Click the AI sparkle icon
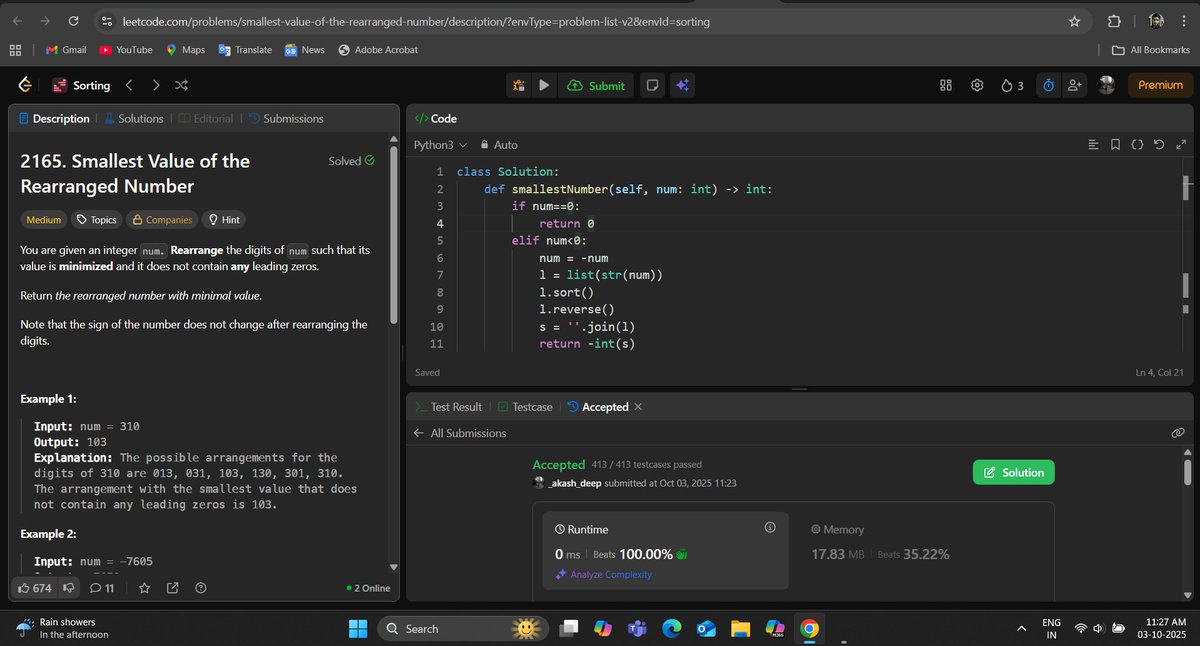Screen dimensions: 1200x646 682,86
